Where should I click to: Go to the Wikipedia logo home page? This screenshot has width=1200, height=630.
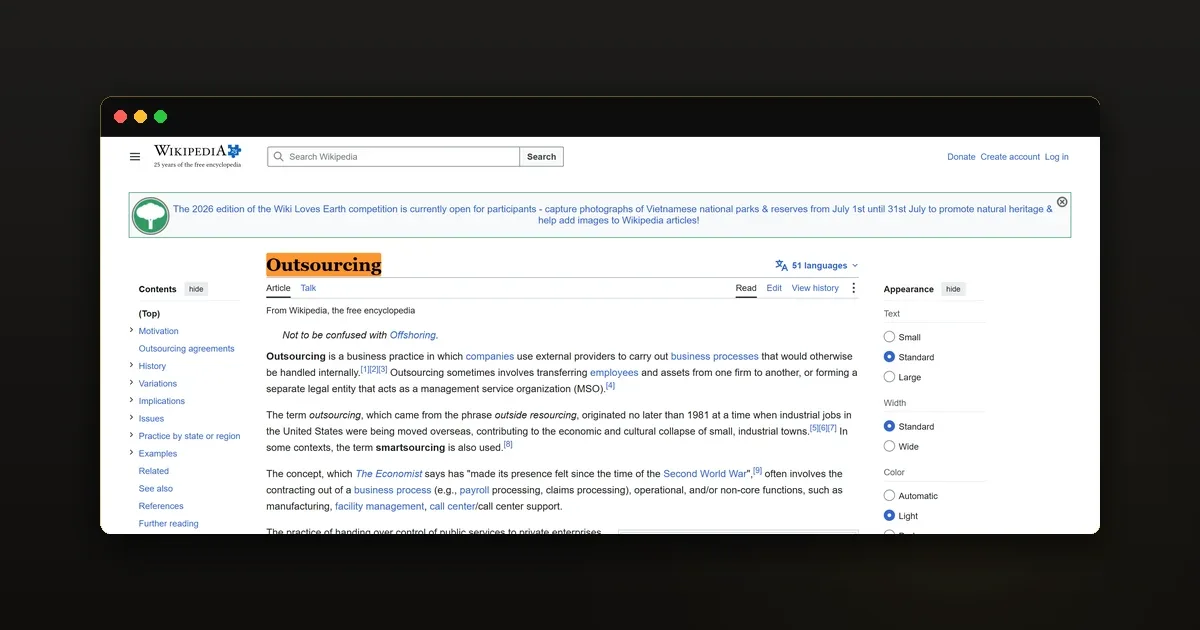point(197,156)
